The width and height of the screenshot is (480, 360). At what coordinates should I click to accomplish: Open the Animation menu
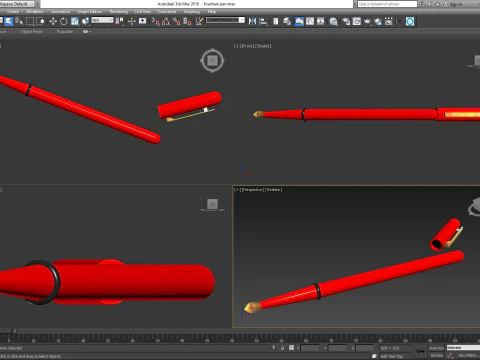(x=60, y=12)
